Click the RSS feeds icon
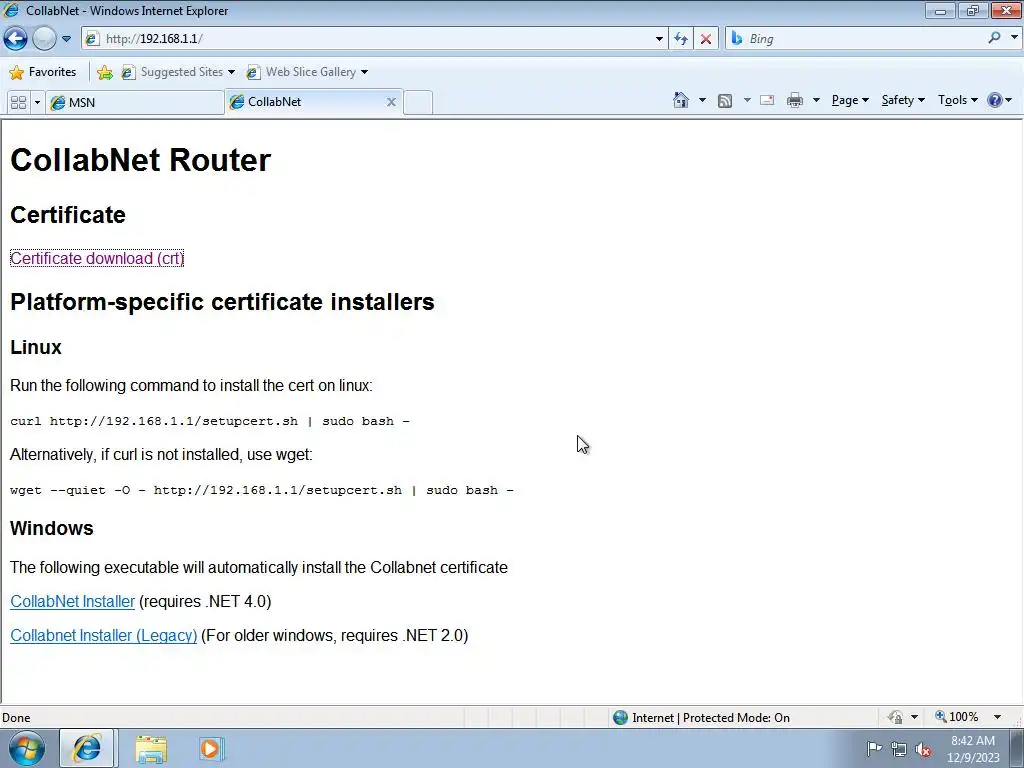This screenshot has width=1024, height=768. point(725,100)
